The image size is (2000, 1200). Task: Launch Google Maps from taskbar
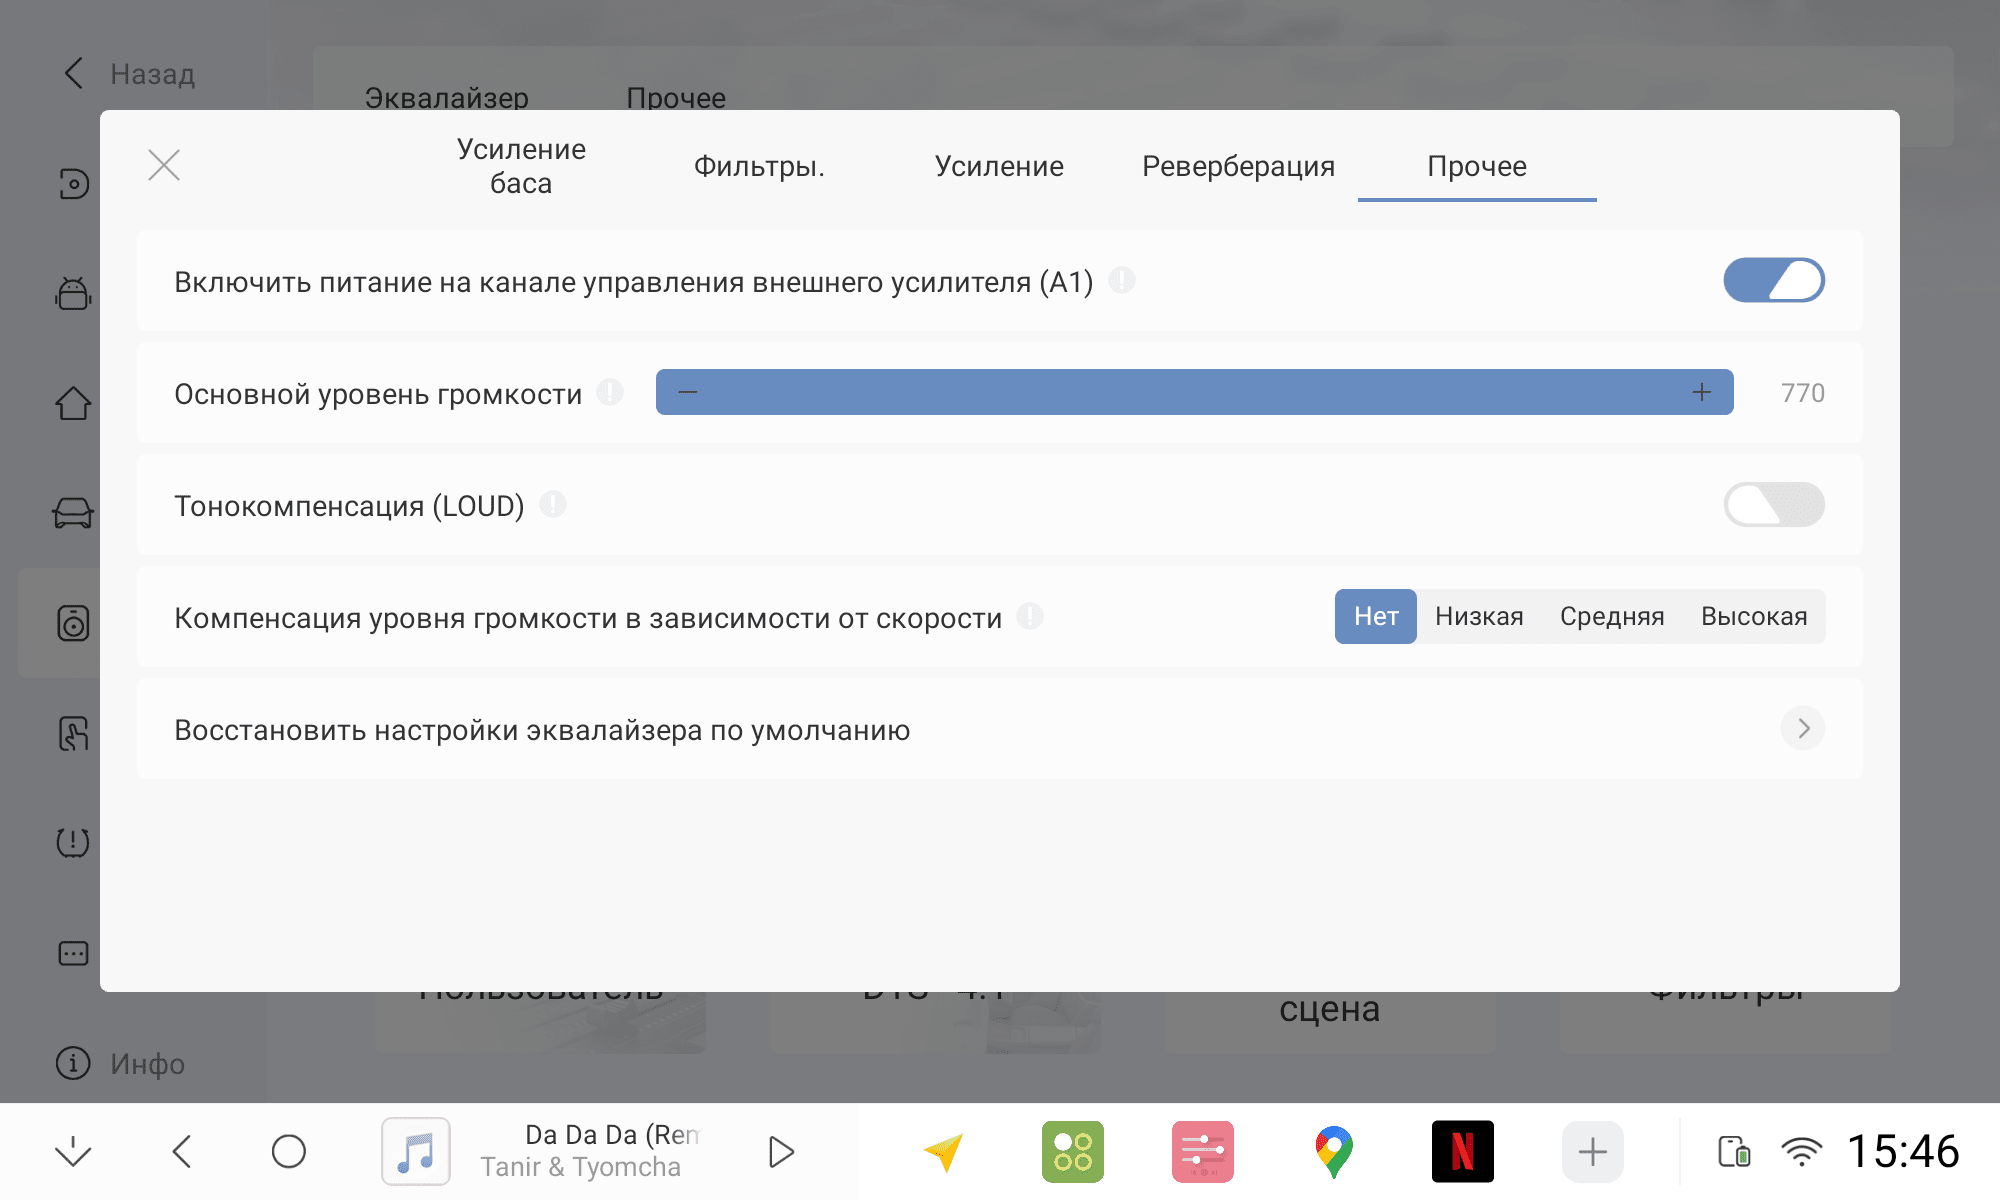[x=1334, y=1152]
